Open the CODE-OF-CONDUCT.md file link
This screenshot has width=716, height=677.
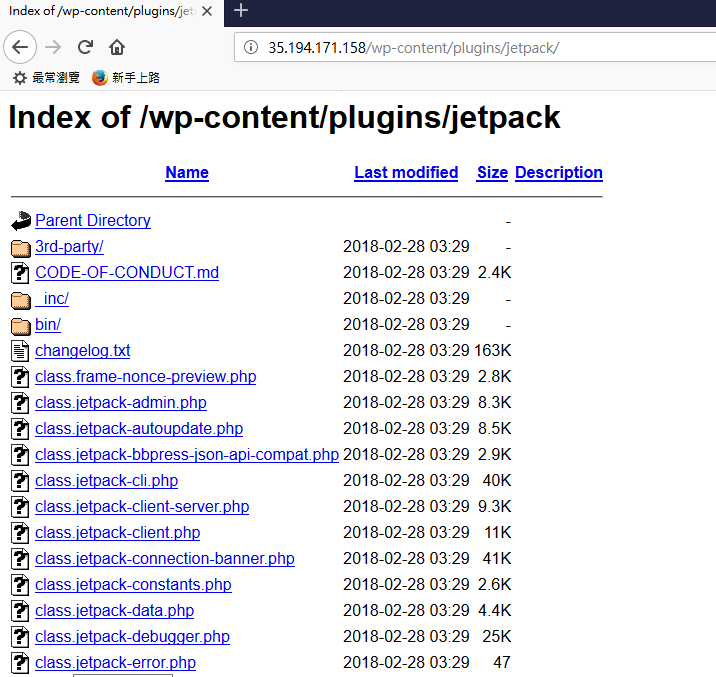(127, 273)
